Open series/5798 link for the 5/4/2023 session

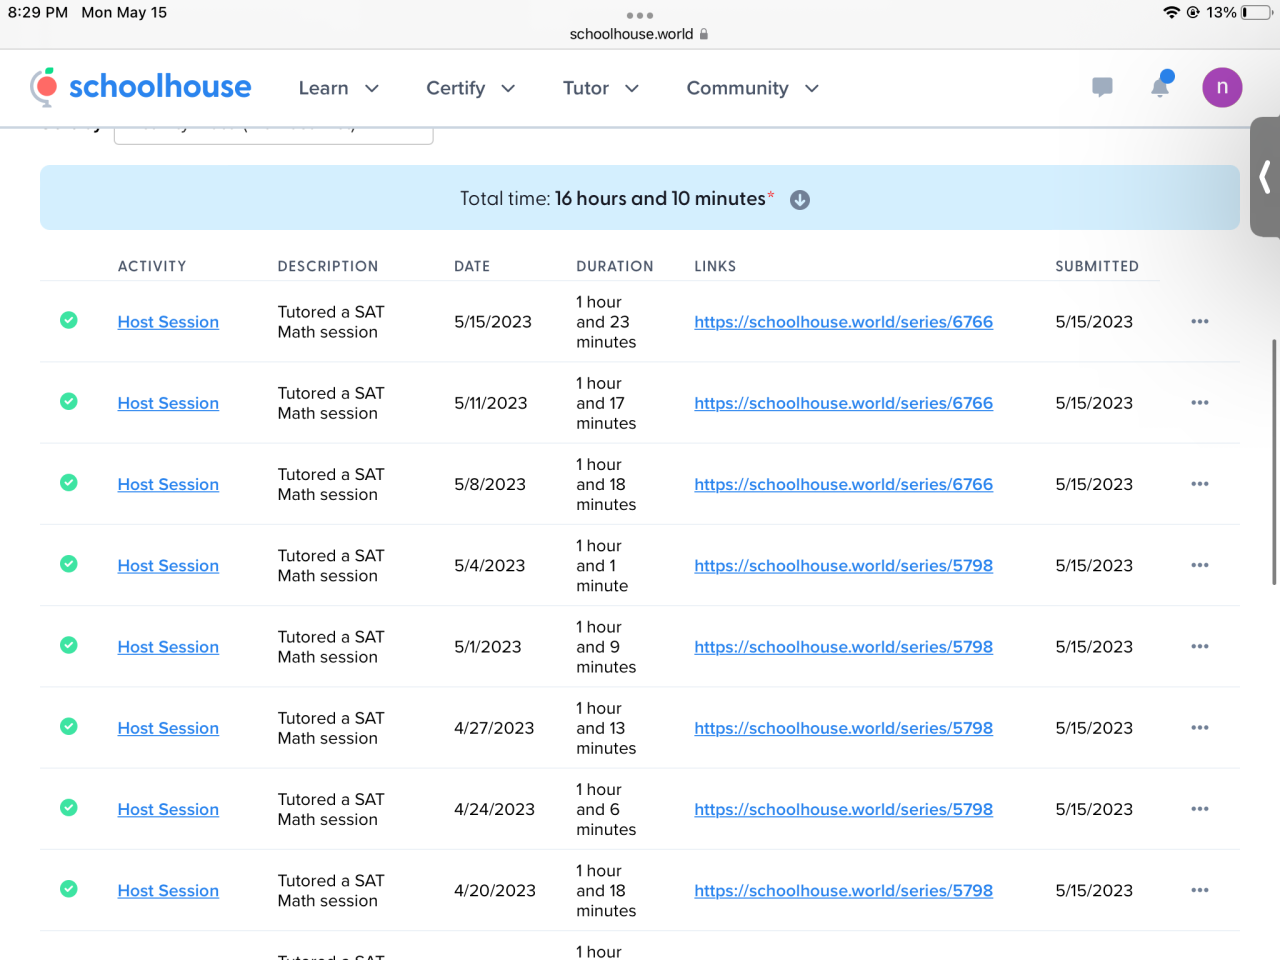(x=844, y=565)
